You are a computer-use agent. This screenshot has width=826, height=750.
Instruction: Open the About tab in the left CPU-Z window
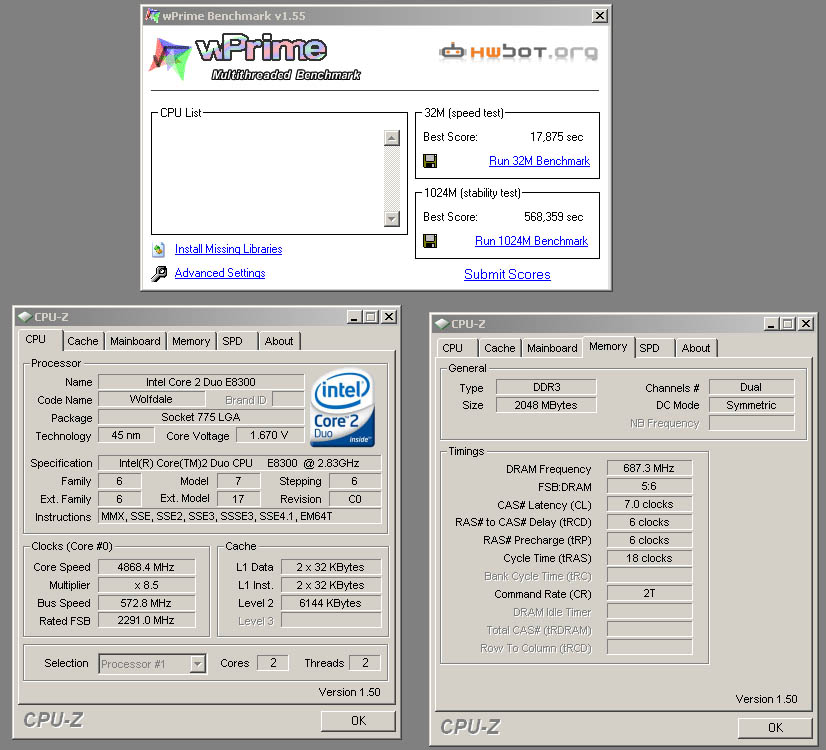coord(279,341)
